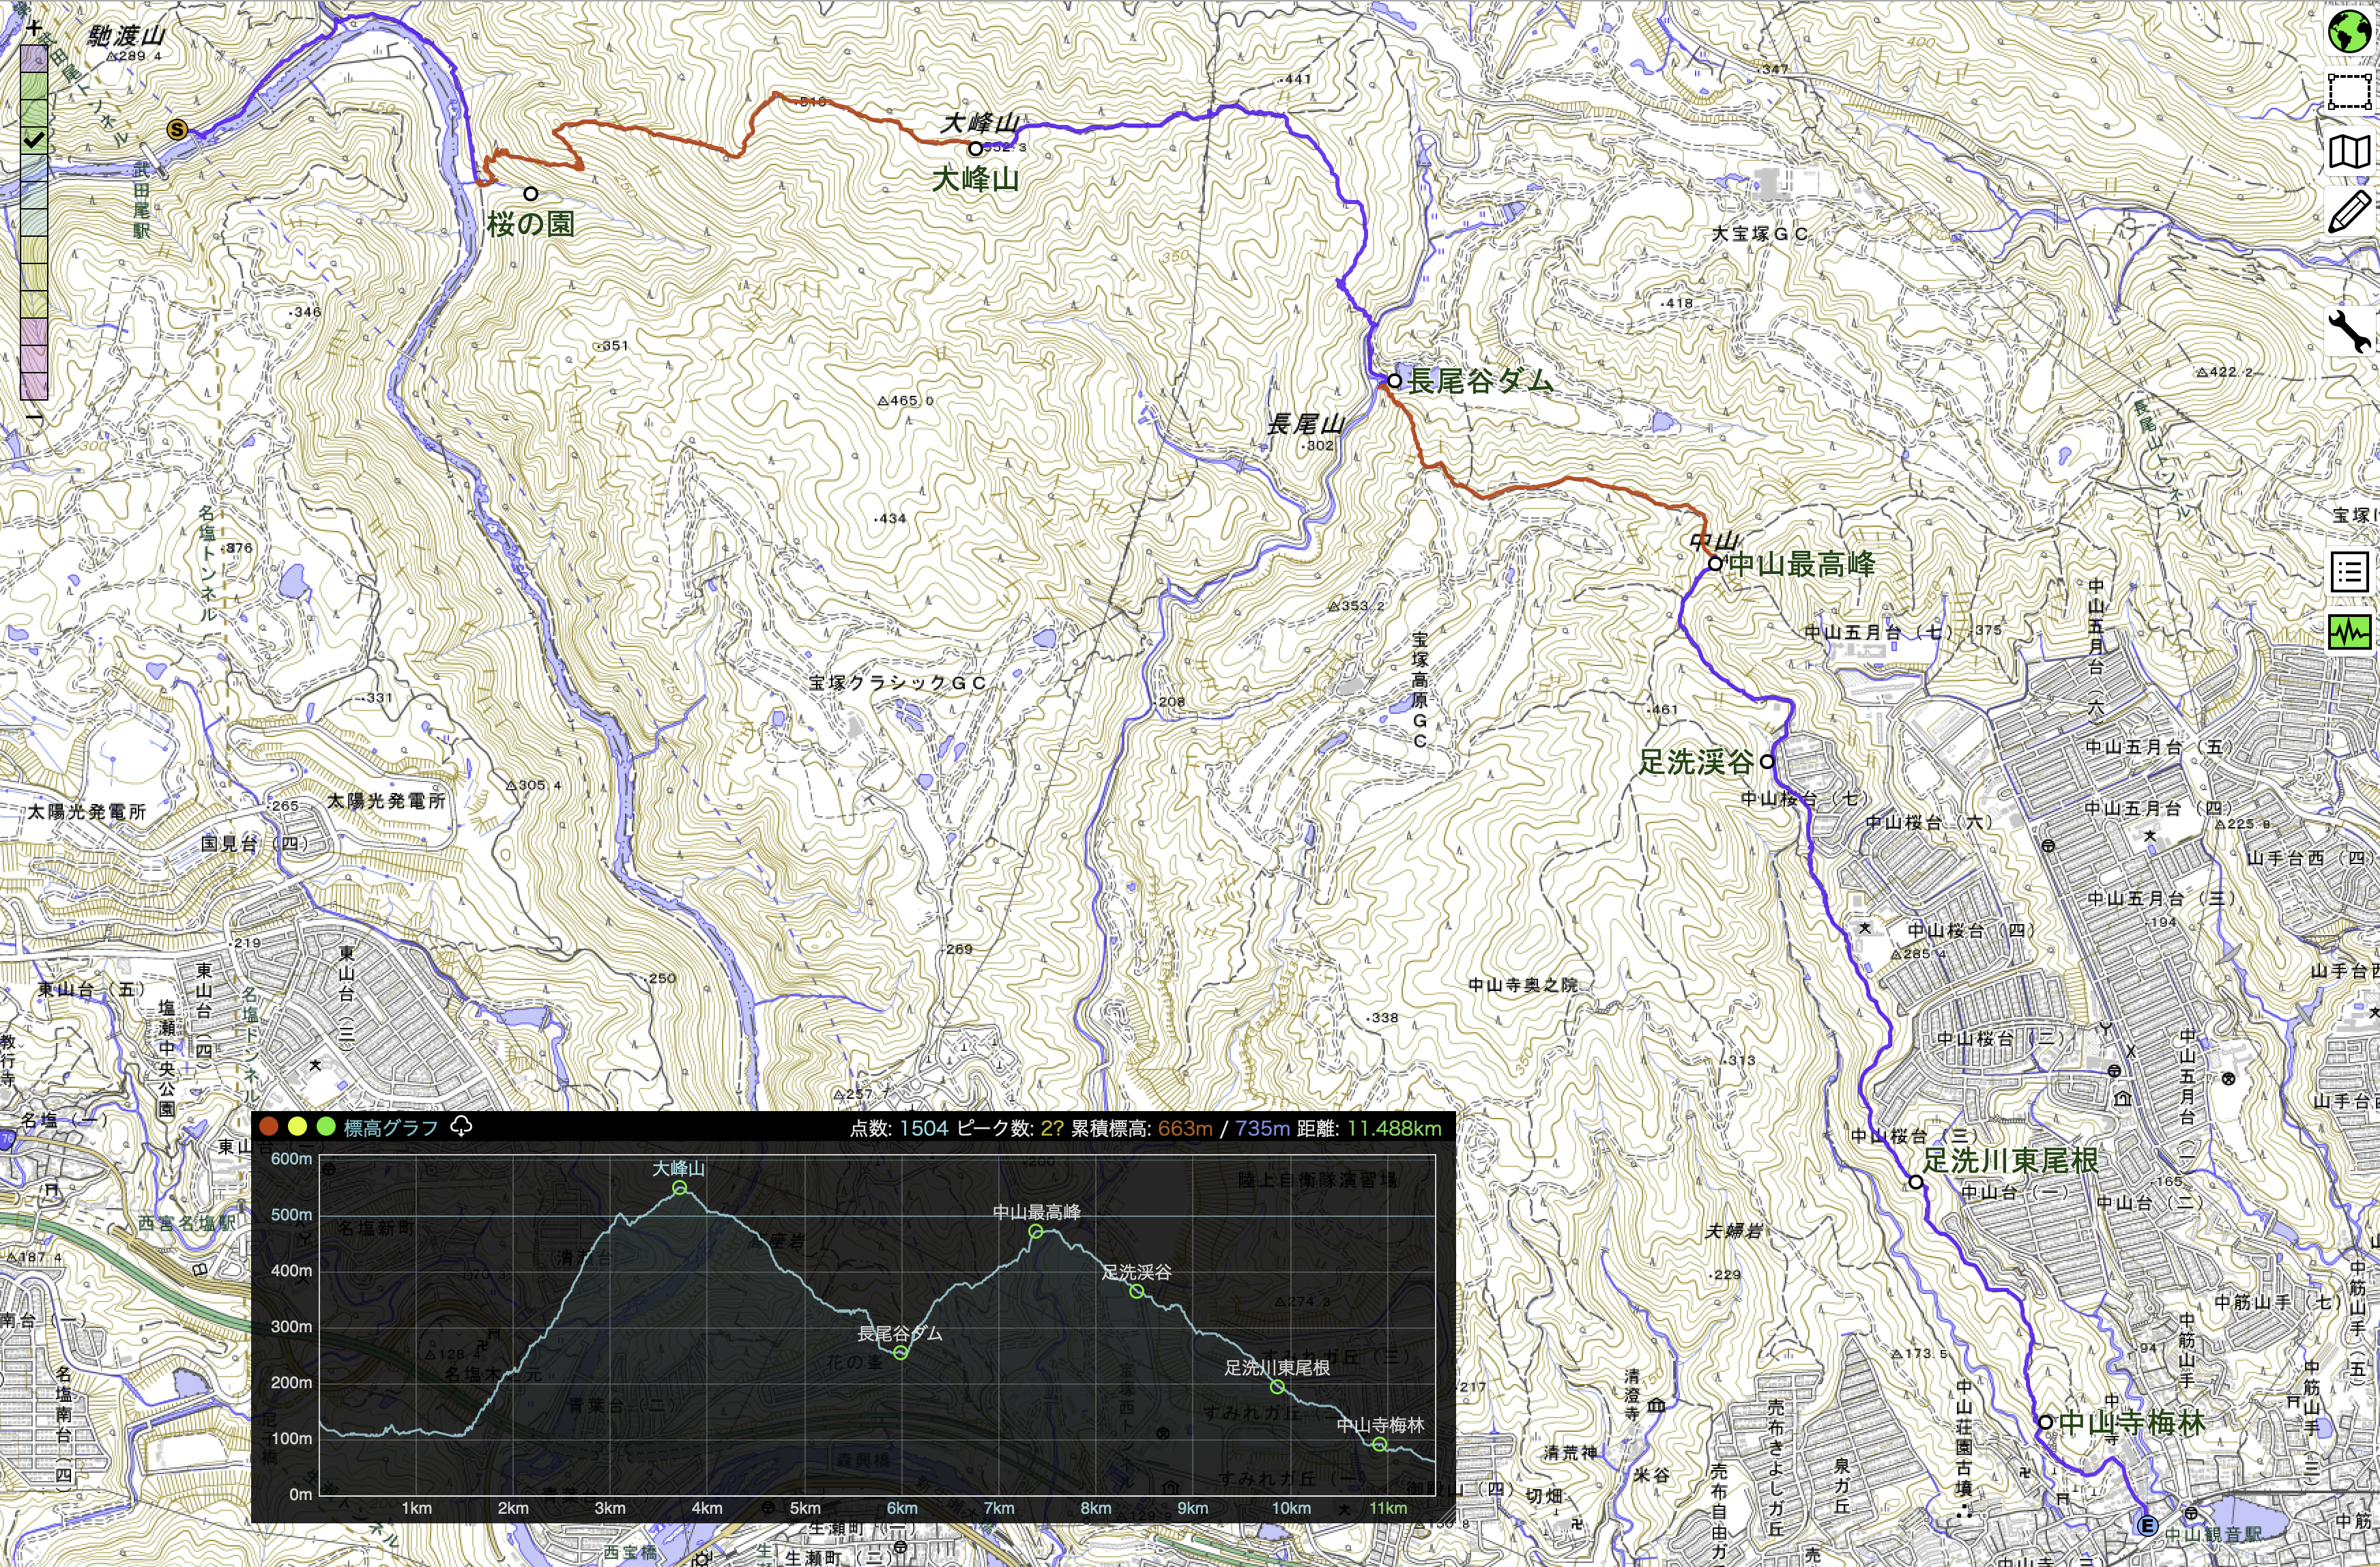Viewport: 2380px width, 1567px height.
Task: Click the green dot in graph header
Action: point(325,1126)
